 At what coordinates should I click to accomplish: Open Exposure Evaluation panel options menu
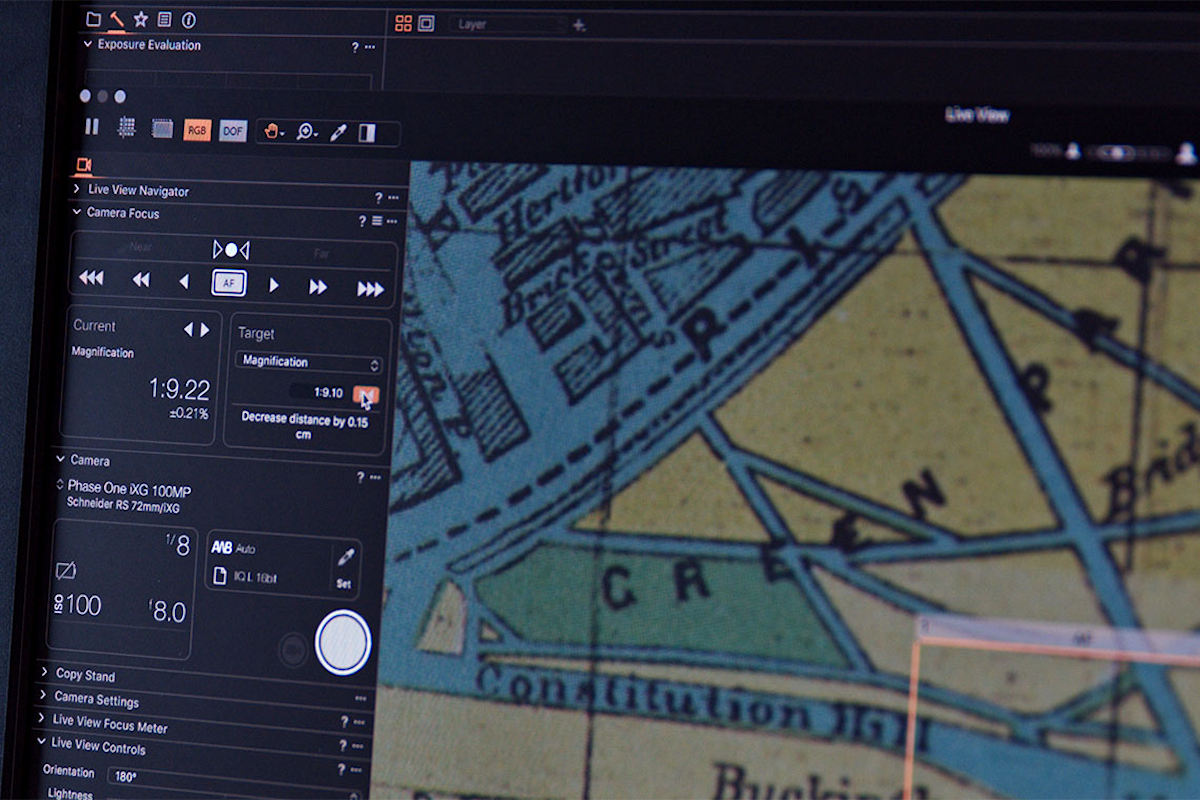coord(370,47)
